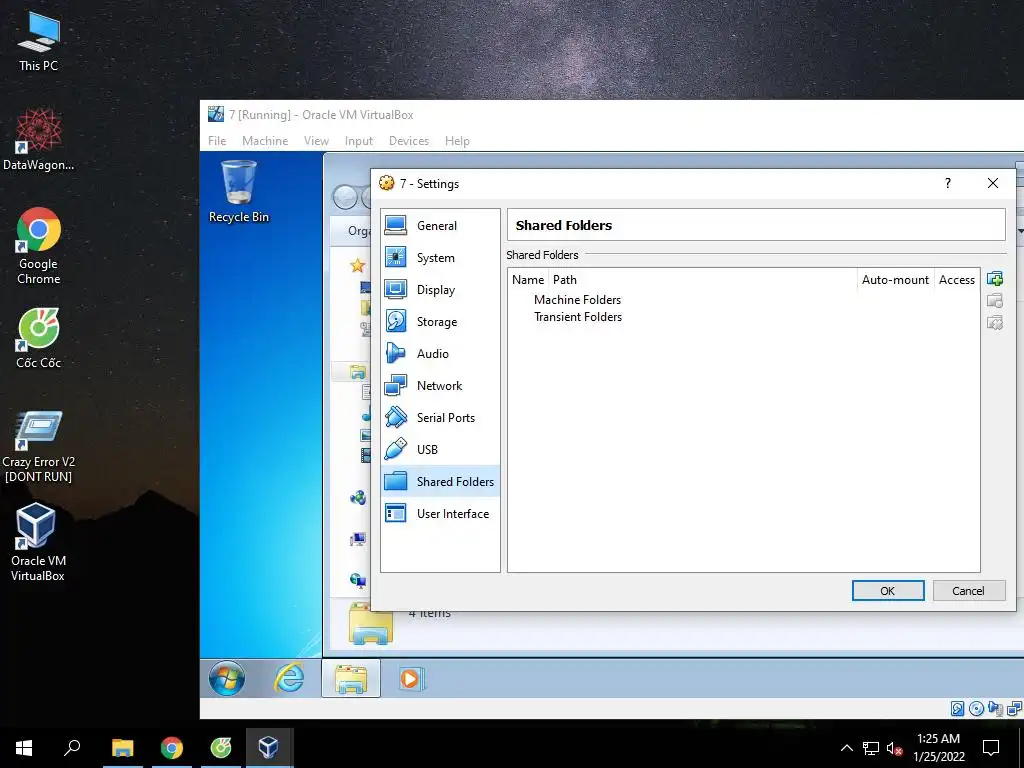This screenshot has width=1024, height=768.
Task: Click the Add shared folder icon
Action: (995, 279)
